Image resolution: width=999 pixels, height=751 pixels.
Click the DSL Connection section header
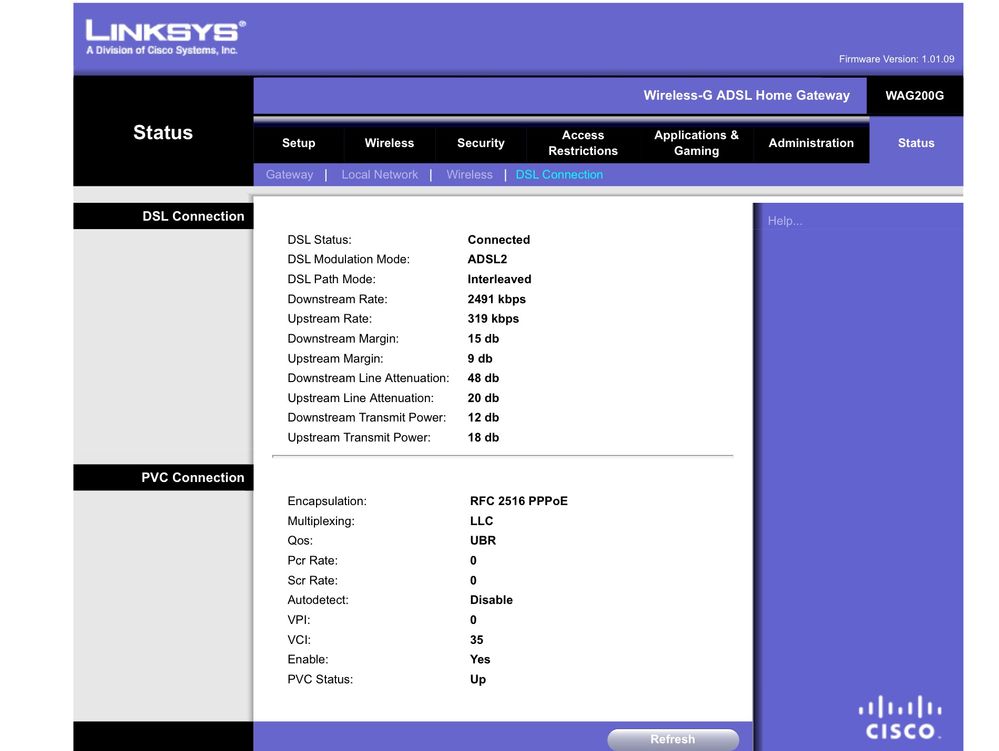(x=163, y=216)
